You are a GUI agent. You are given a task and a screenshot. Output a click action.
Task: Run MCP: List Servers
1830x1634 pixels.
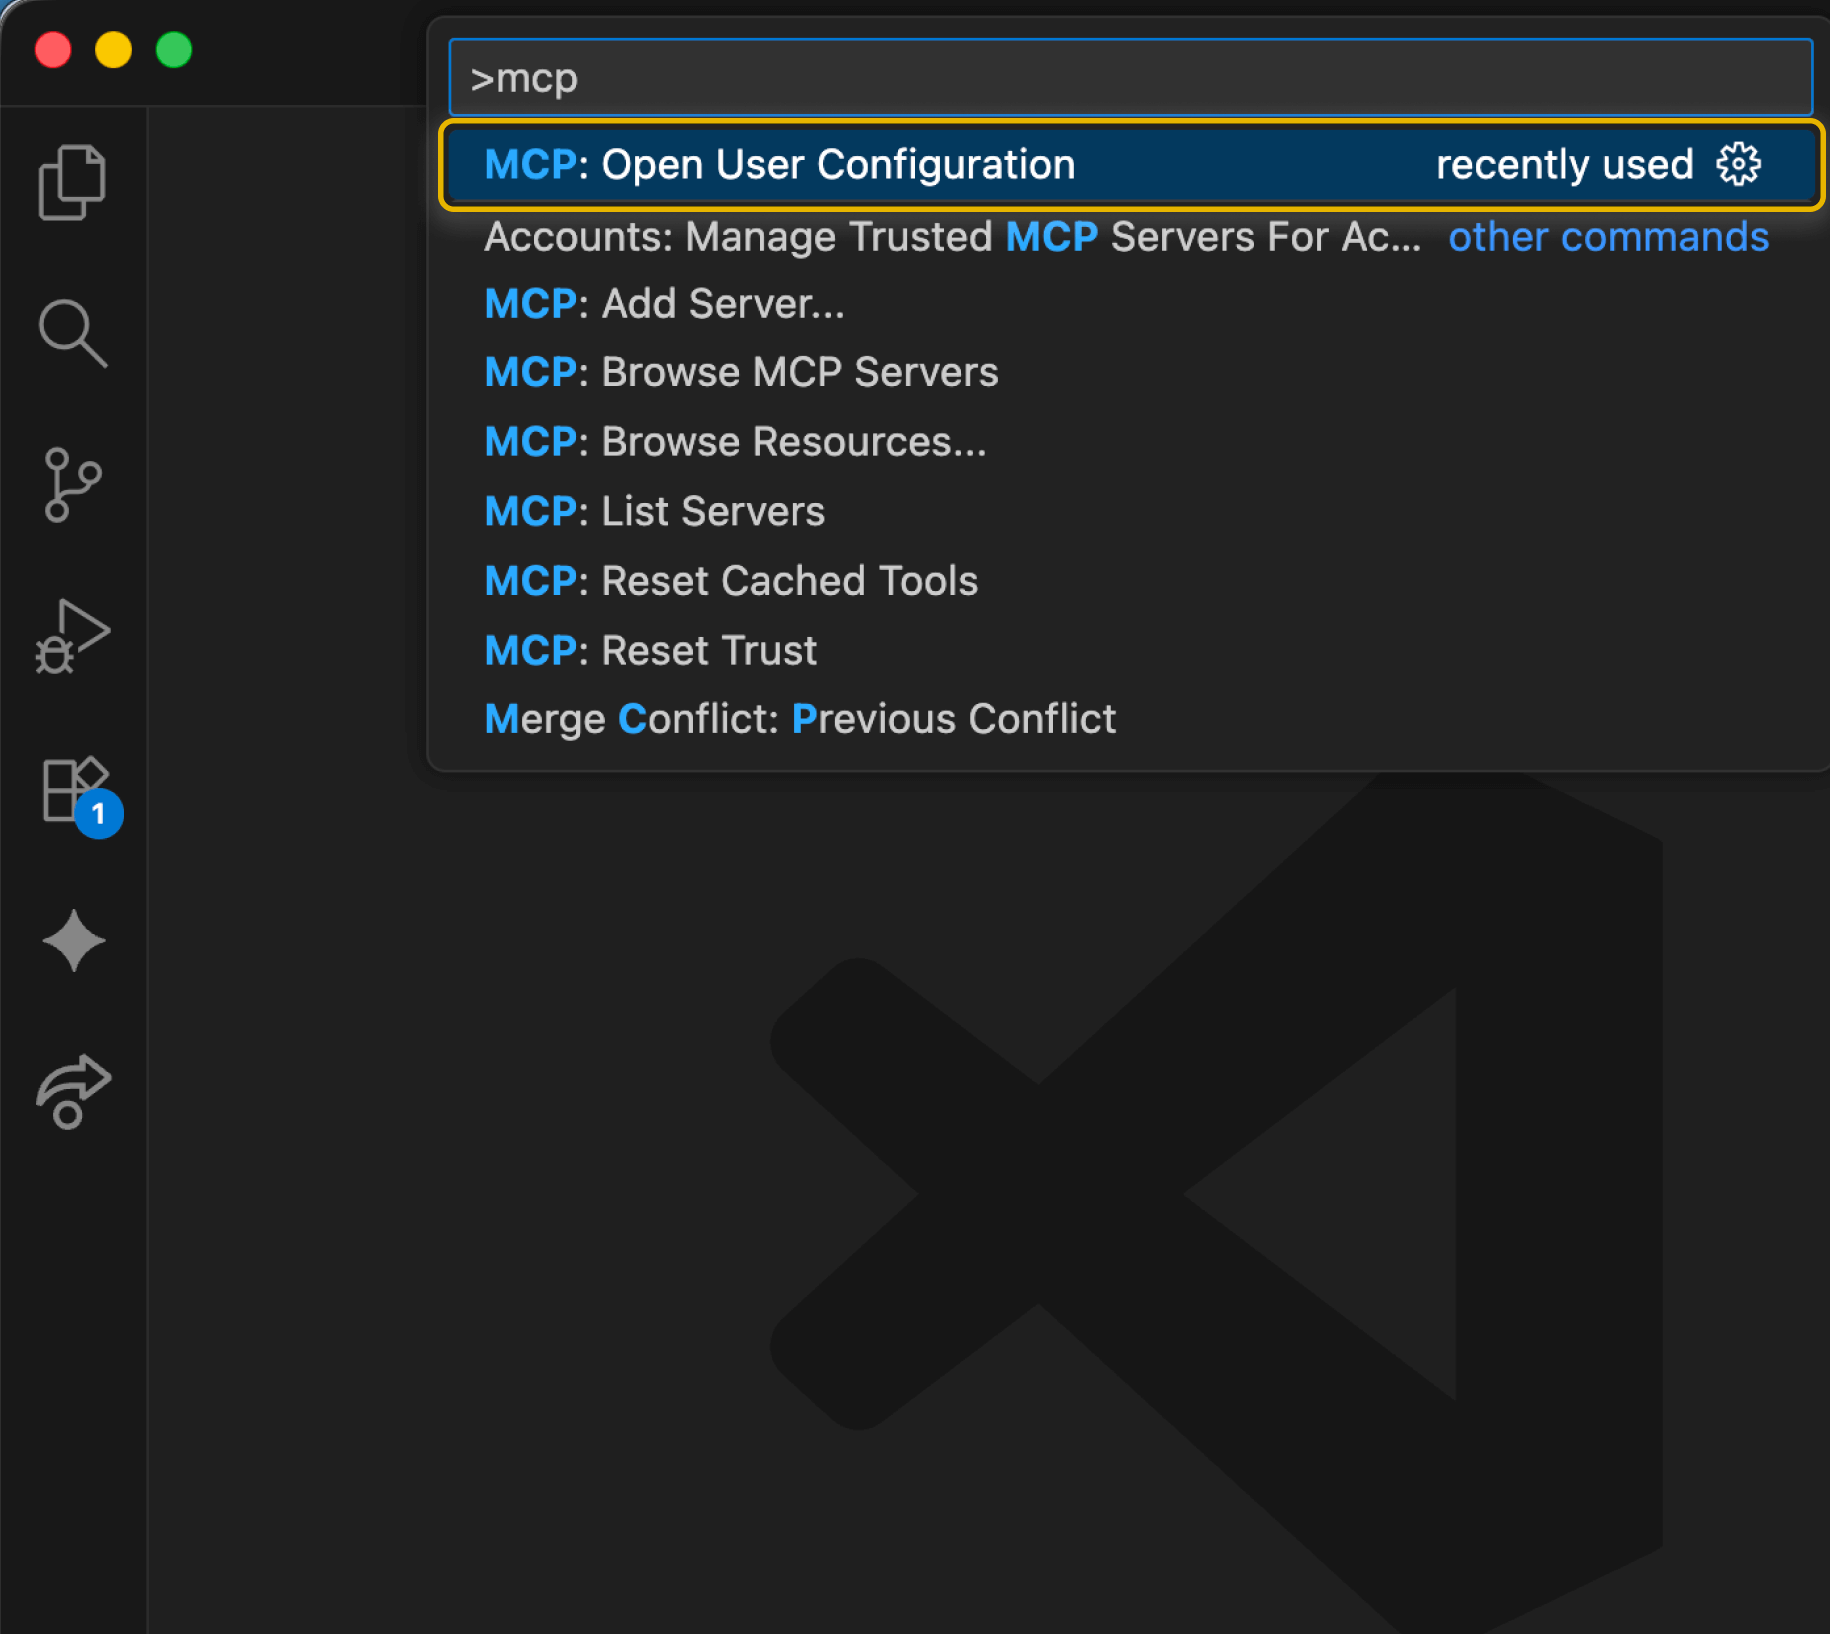click(654, 510)
